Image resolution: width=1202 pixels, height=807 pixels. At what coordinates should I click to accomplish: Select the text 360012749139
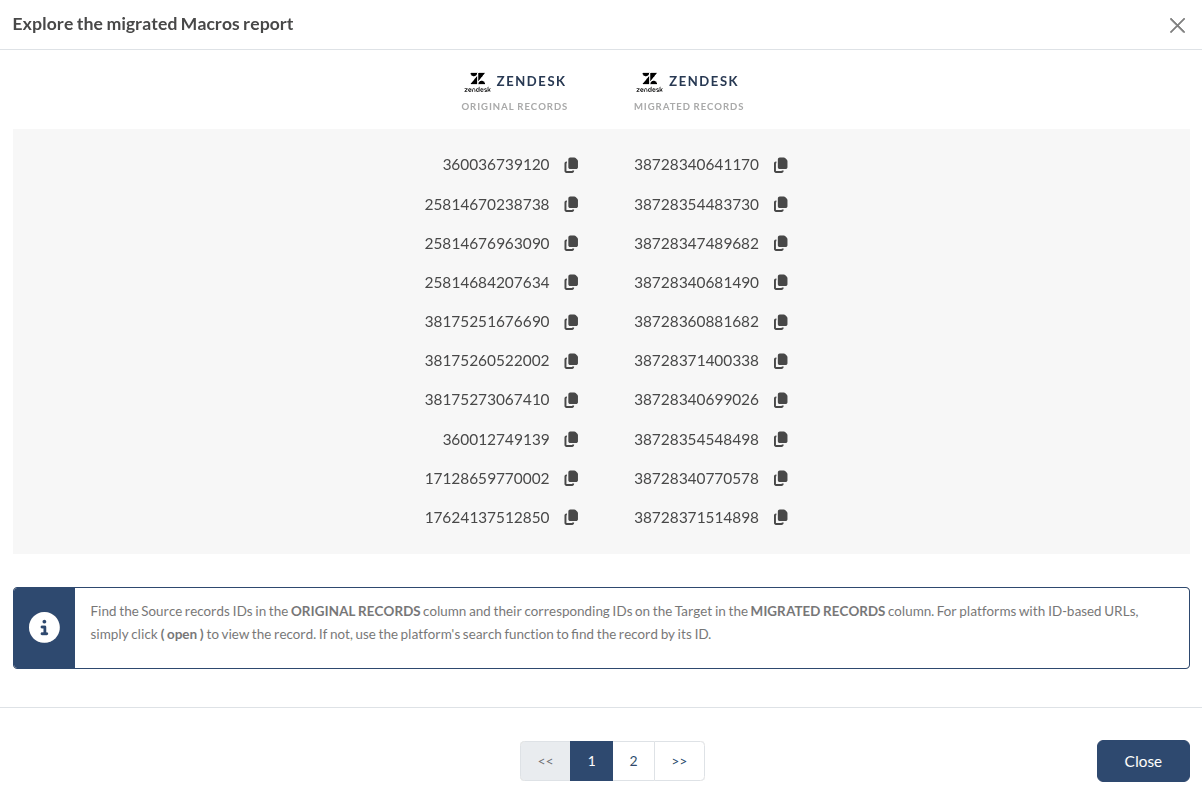click(x=496, y=439)
